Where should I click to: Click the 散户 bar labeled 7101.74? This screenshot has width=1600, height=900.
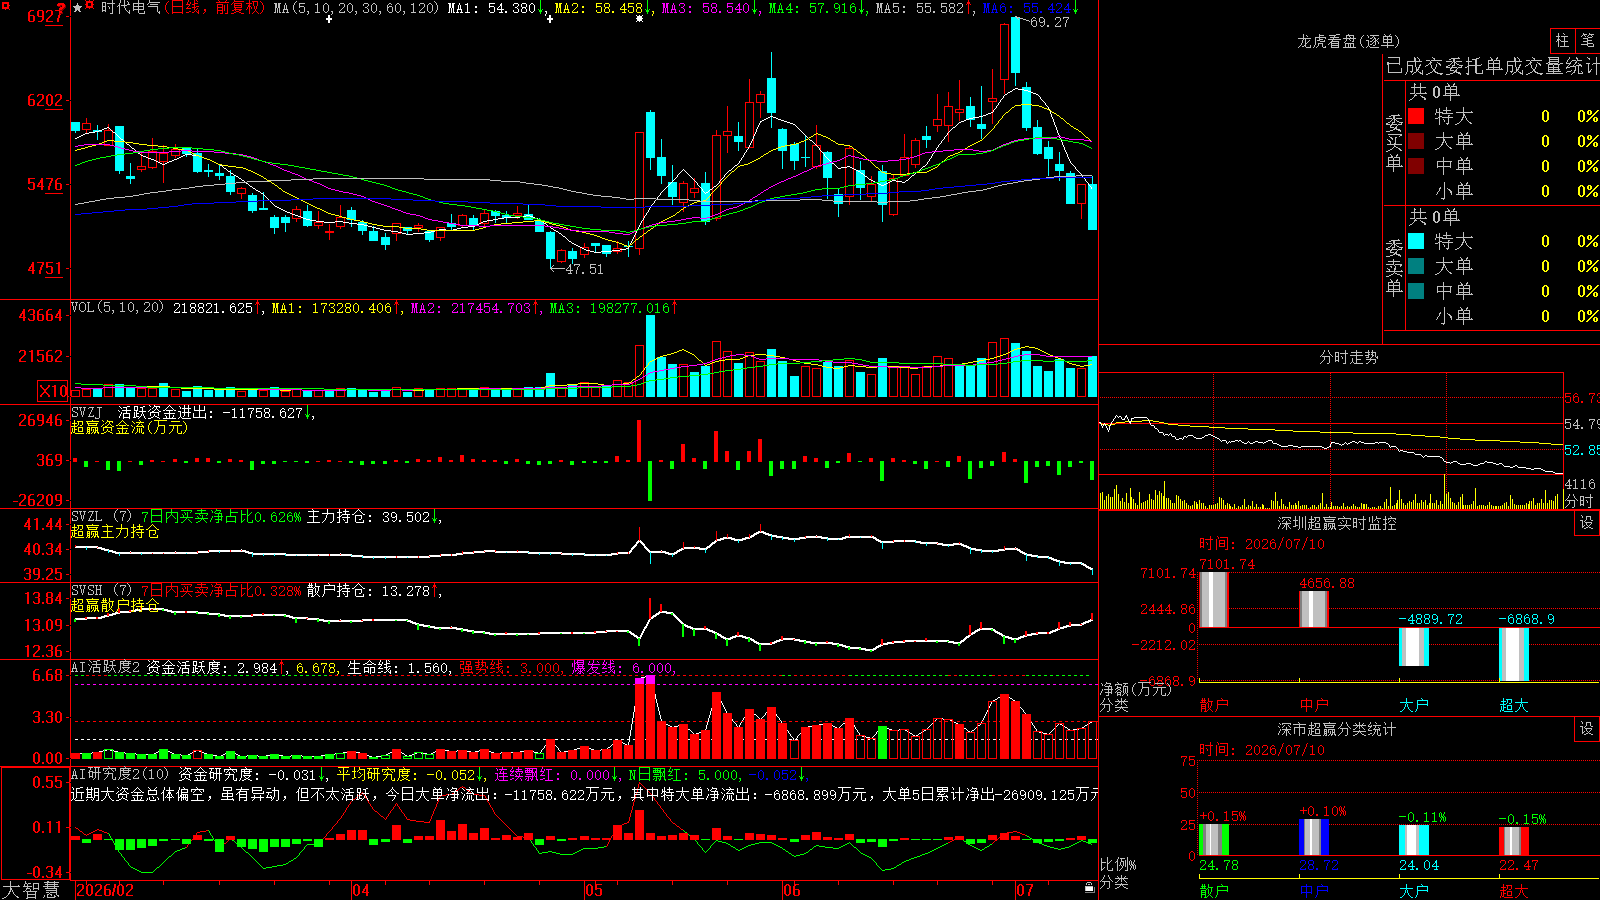click(1214, 600)
